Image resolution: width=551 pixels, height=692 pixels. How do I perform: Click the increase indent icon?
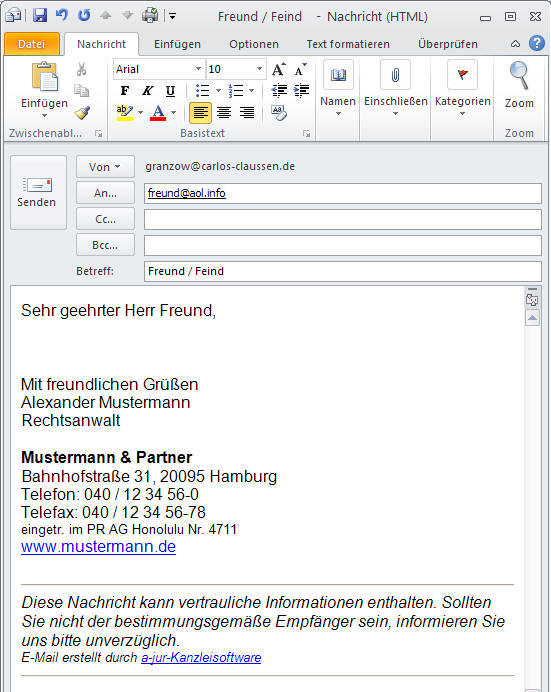click(301, 90)
